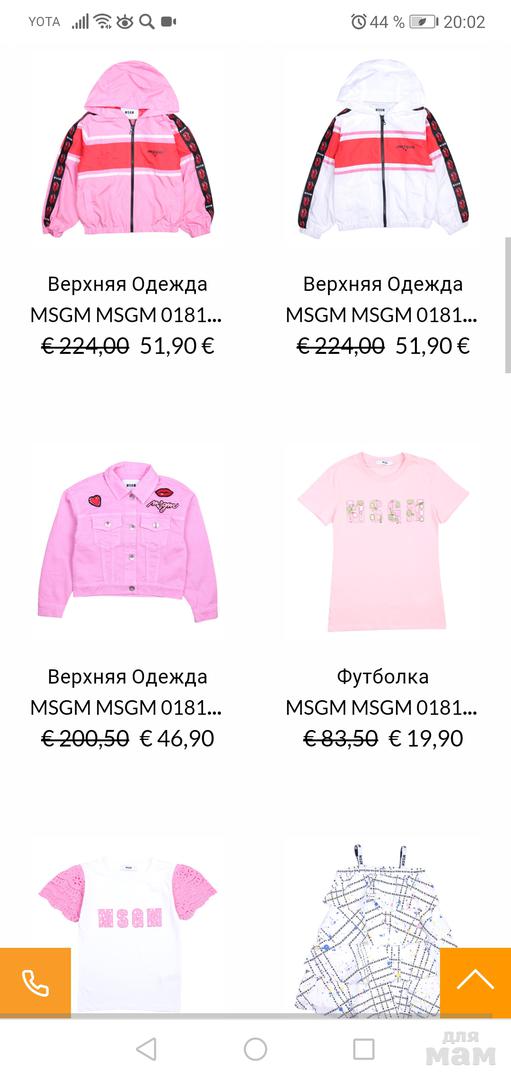
Task: Open the pink hooded jacket image
Action: pyautogui.click(x=128, y=149)
